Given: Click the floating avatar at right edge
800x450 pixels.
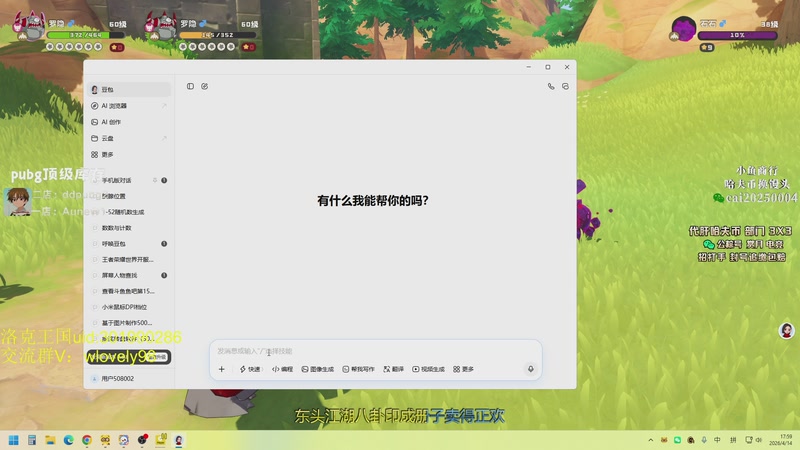Looking at the screenshot, I should pos(787,331).
